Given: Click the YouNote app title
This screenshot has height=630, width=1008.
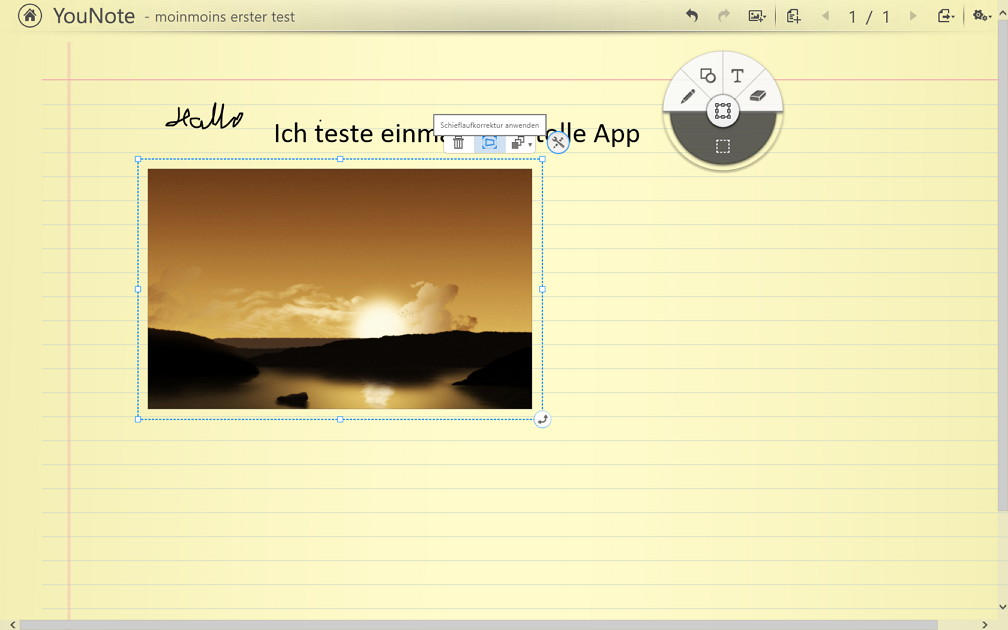Looking at the screenshot, I should coord(94,15).
